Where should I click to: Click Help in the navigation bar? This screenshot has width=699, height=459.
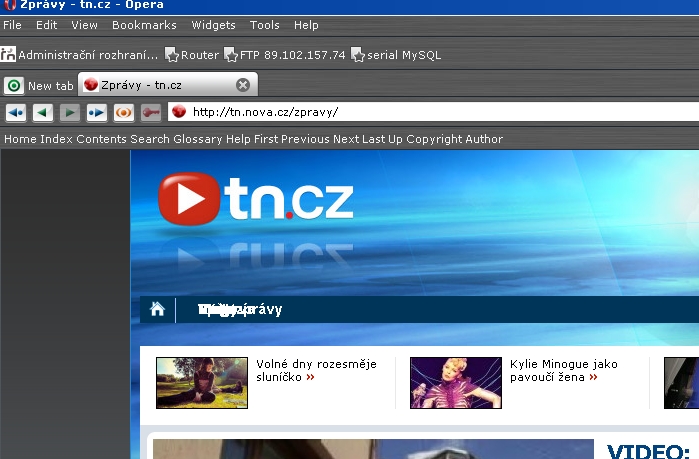[x=238, y=139]
